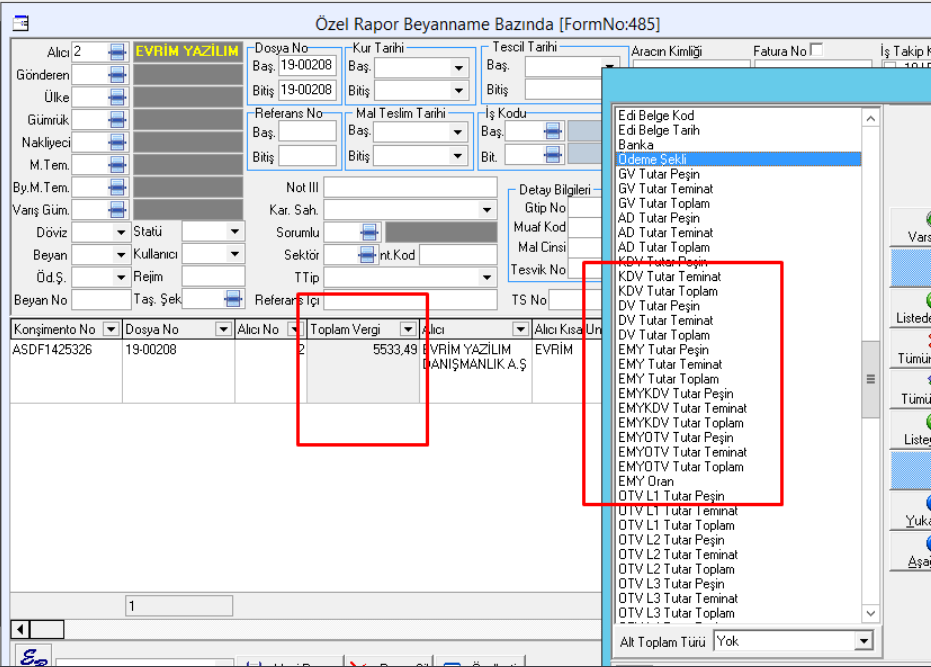Open lookup icon next to Nakliyeci field
Screen dimensions: 931x667
[117, 143]
